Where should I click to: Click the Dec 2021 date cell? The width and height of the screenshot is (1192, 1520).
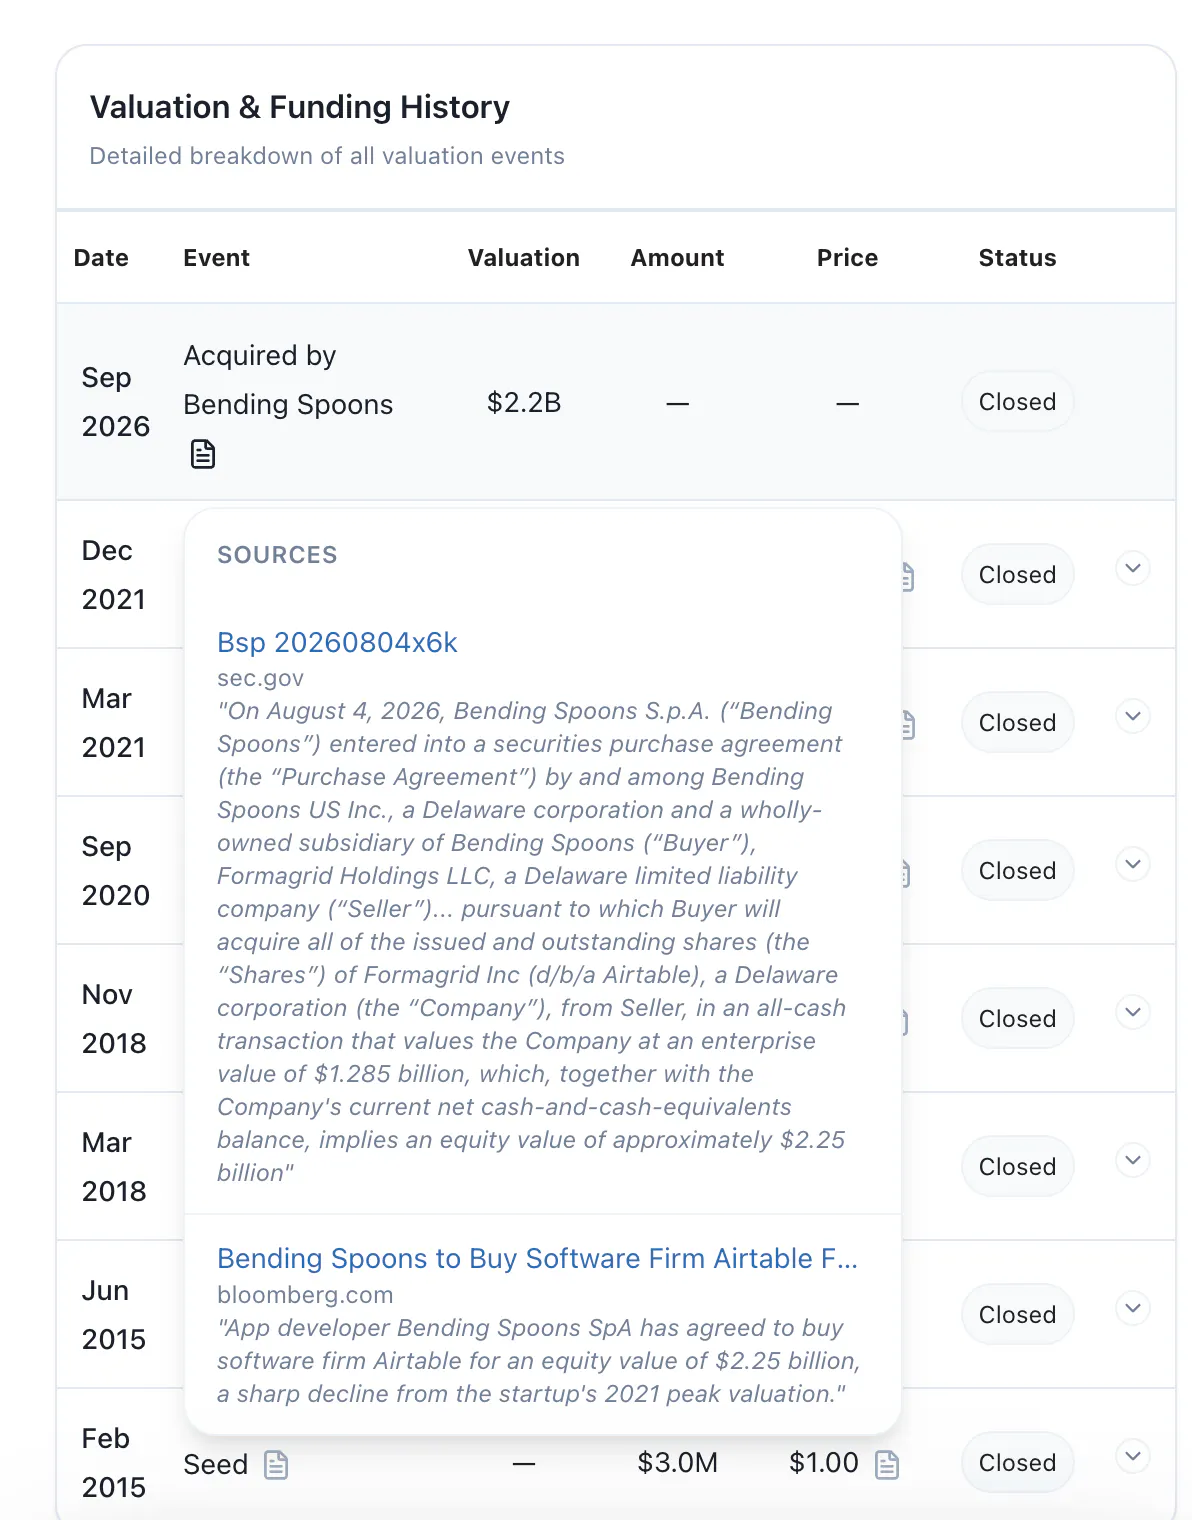point(114,575)
